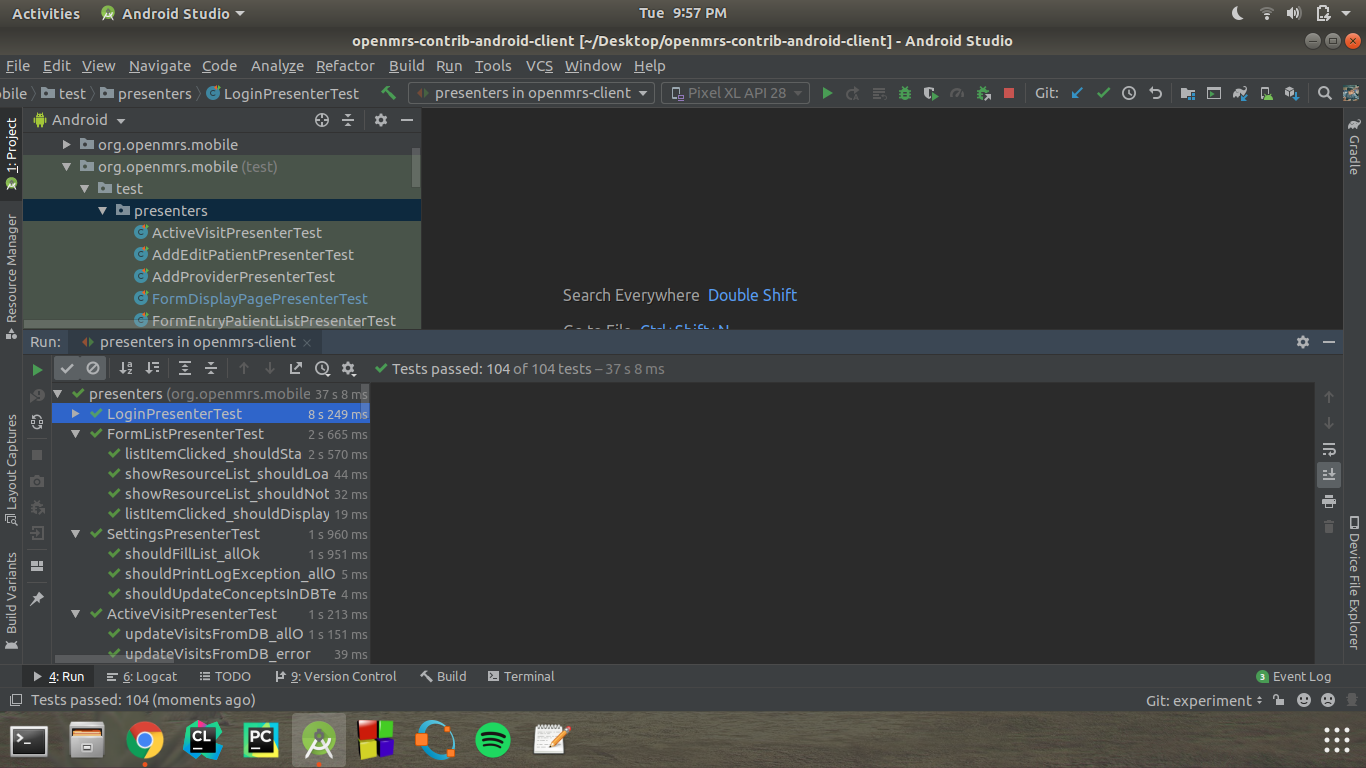Sort tests alphabetically in the Run panel
The image size is (1366, 768).
point(126,369)
